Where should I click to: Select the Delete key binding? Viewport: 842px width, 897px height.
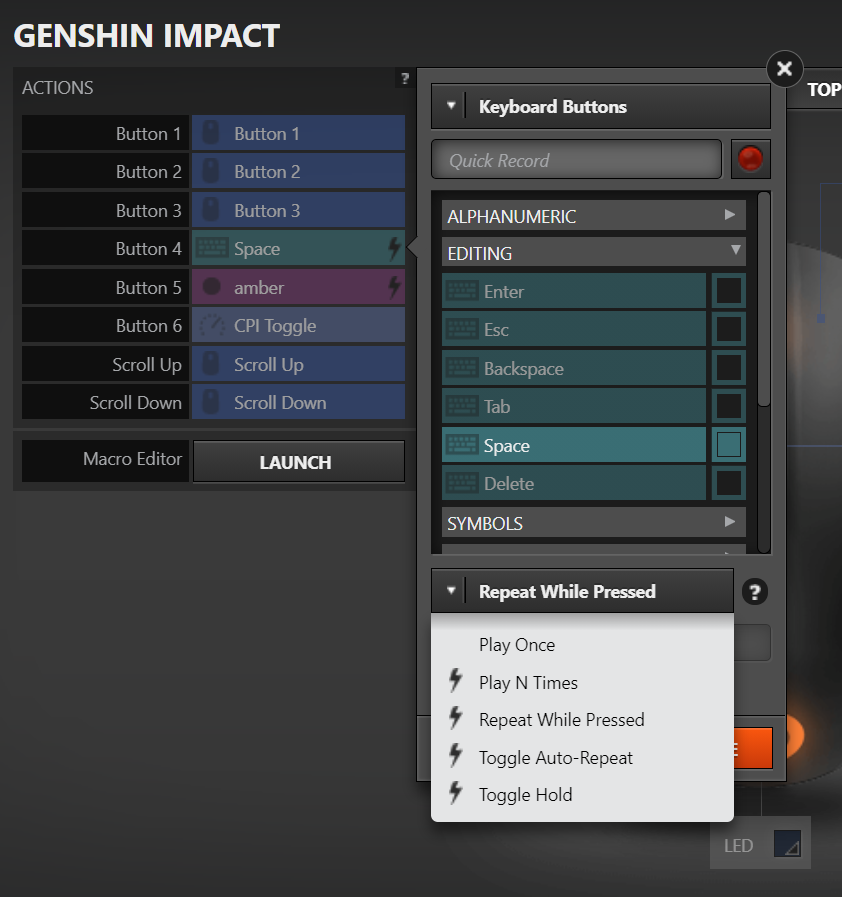[x=574, y=483]
